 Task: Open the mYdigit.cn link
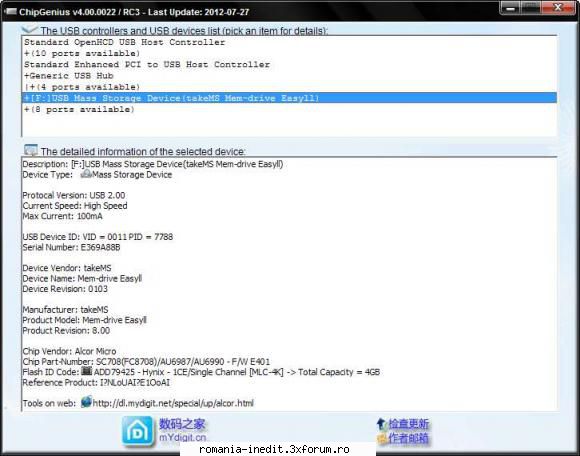pos(182,438)
